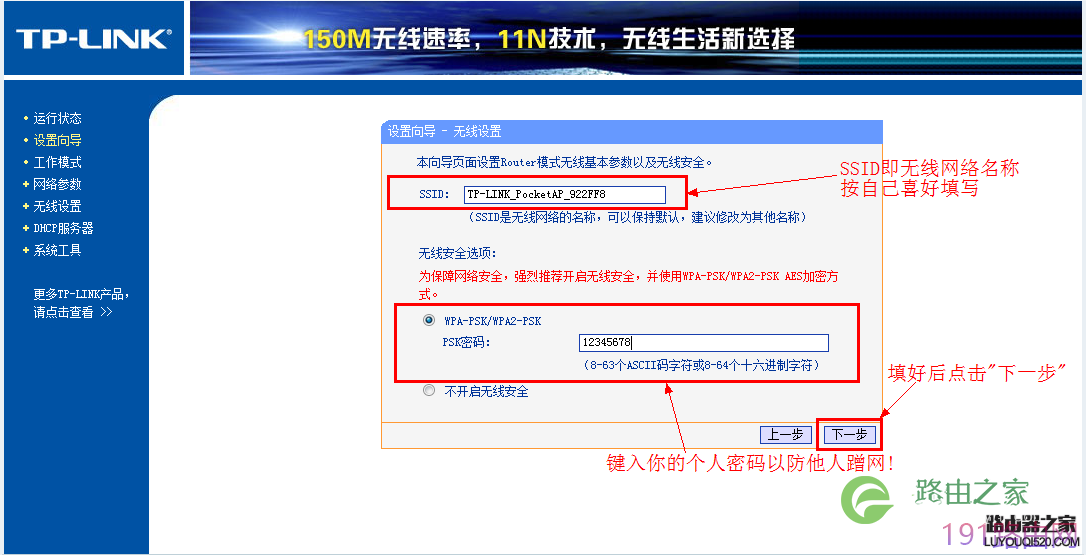
Task: Click the 8-63个ASCII码字符 hint text
Action: click(702, 364)
